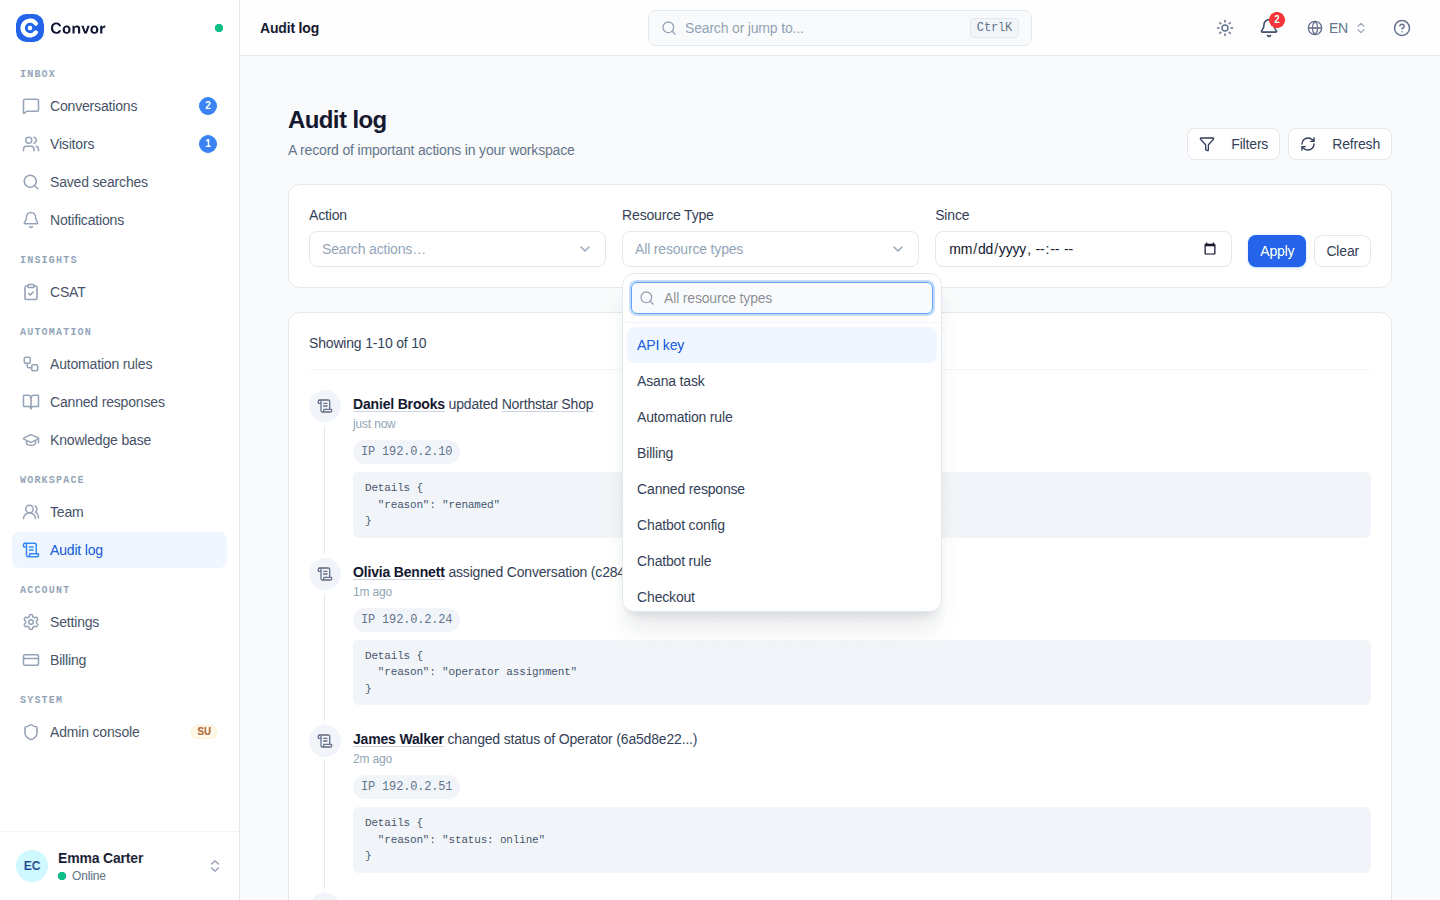Select Canned response option
Viewport: 1440px width, 900px height.
(782, 489)
